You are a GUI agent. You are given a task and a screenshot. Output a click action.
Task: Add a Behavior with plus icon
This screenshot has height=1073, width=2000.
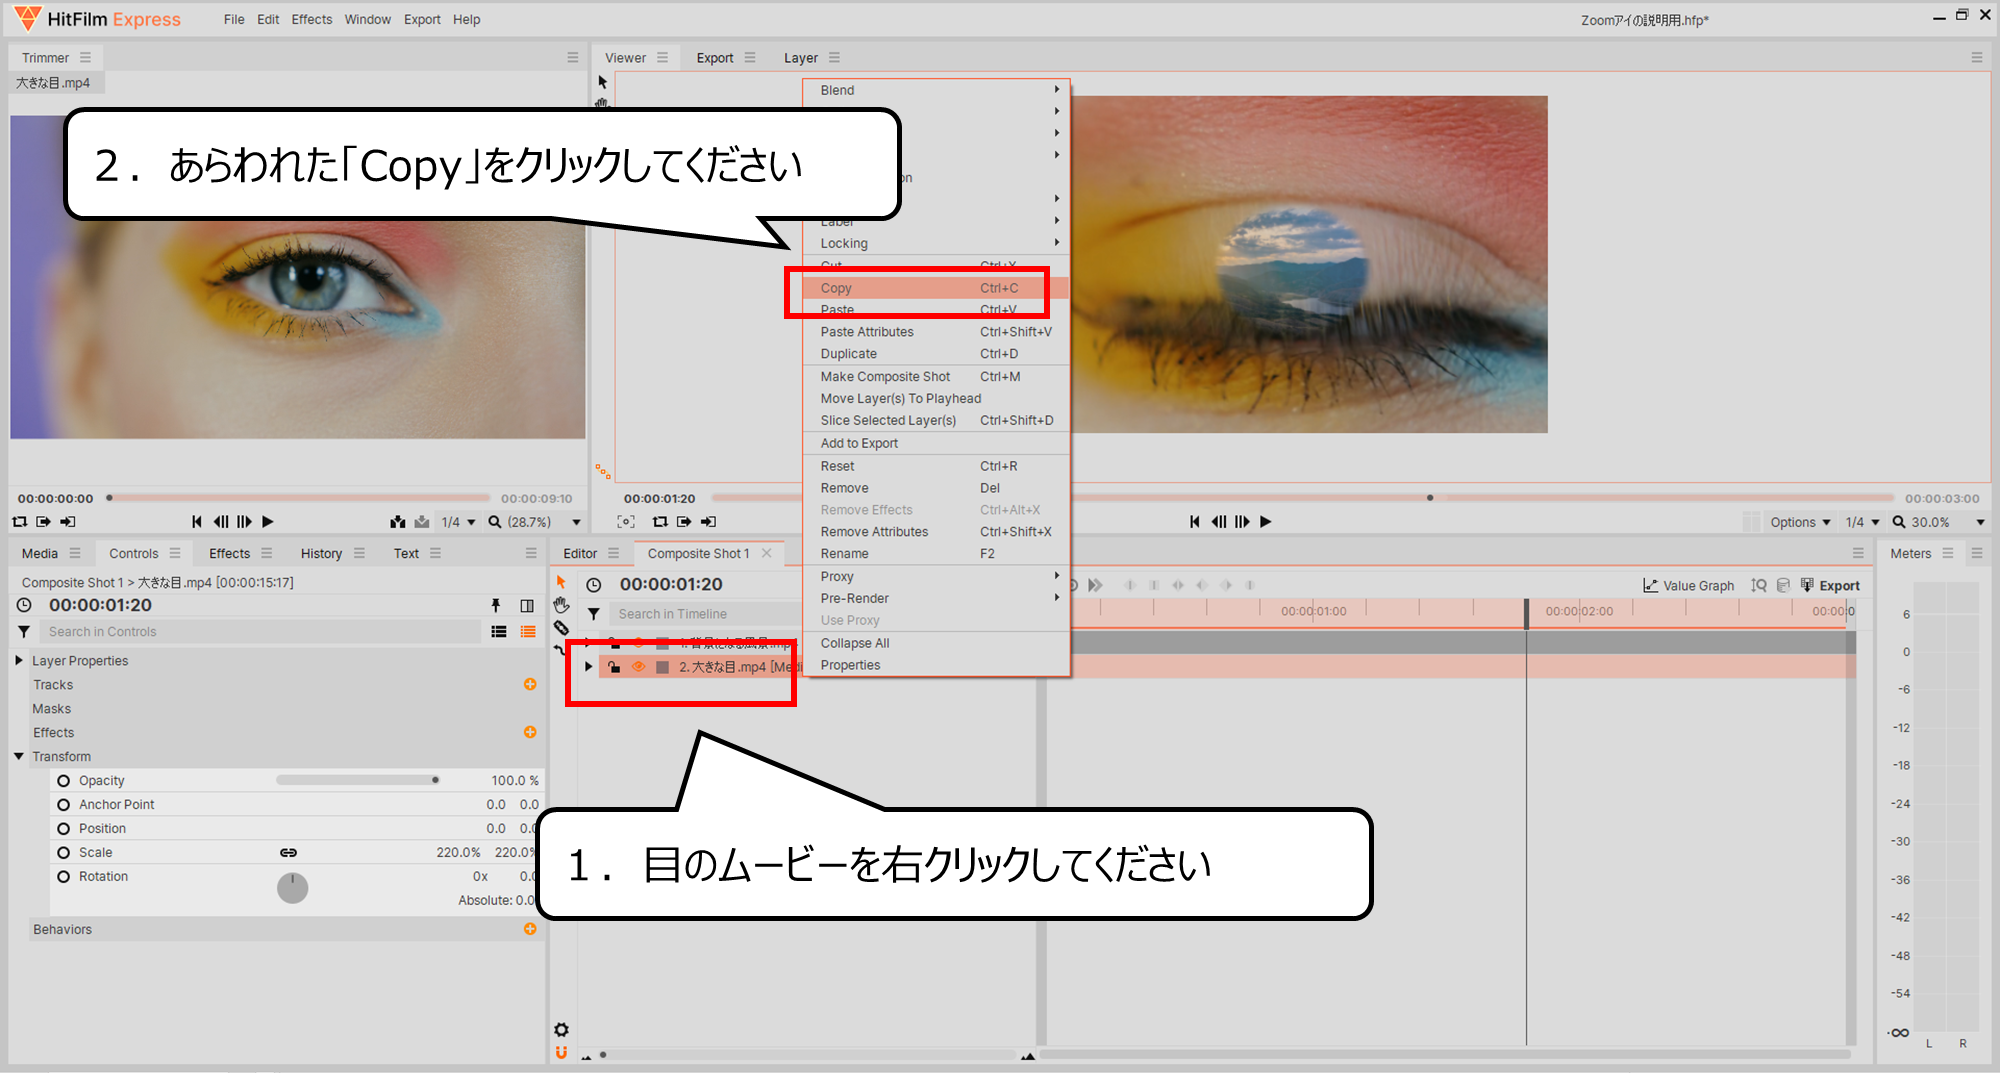(x=530, y=929)
